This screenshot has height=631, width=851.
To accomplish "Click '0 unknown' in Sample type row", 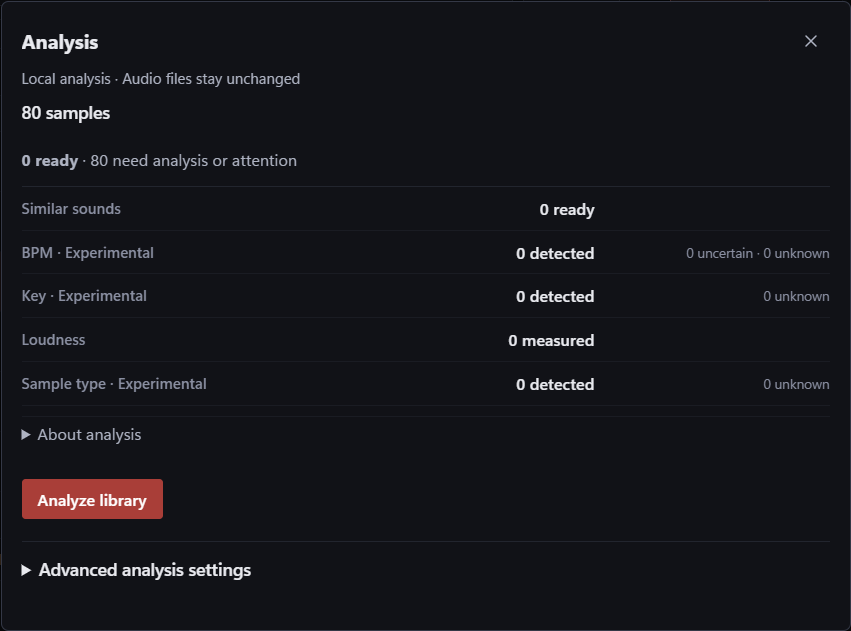I will point(796,384).
